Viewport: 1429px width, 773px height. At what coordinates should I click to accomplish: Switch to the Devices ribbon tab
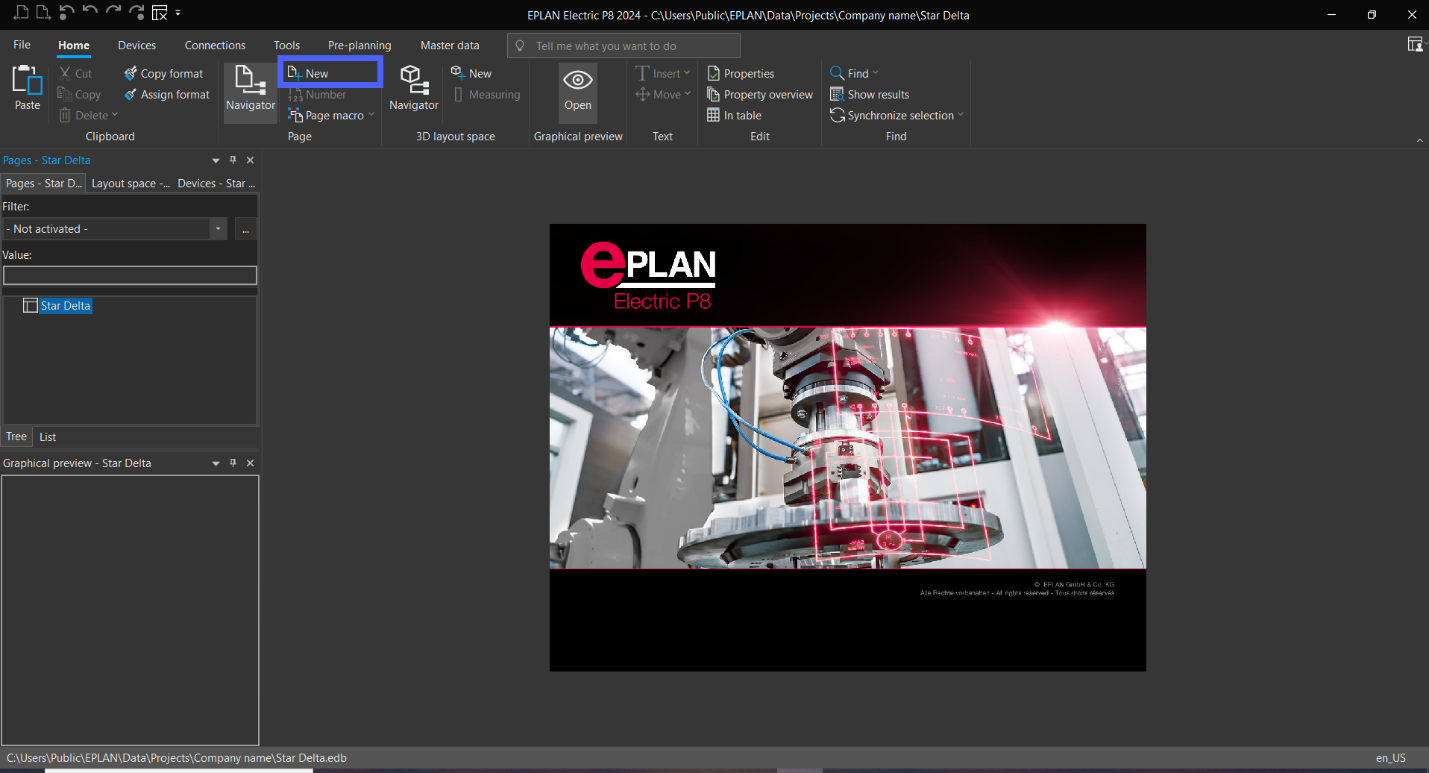click(x=137, y=45)
